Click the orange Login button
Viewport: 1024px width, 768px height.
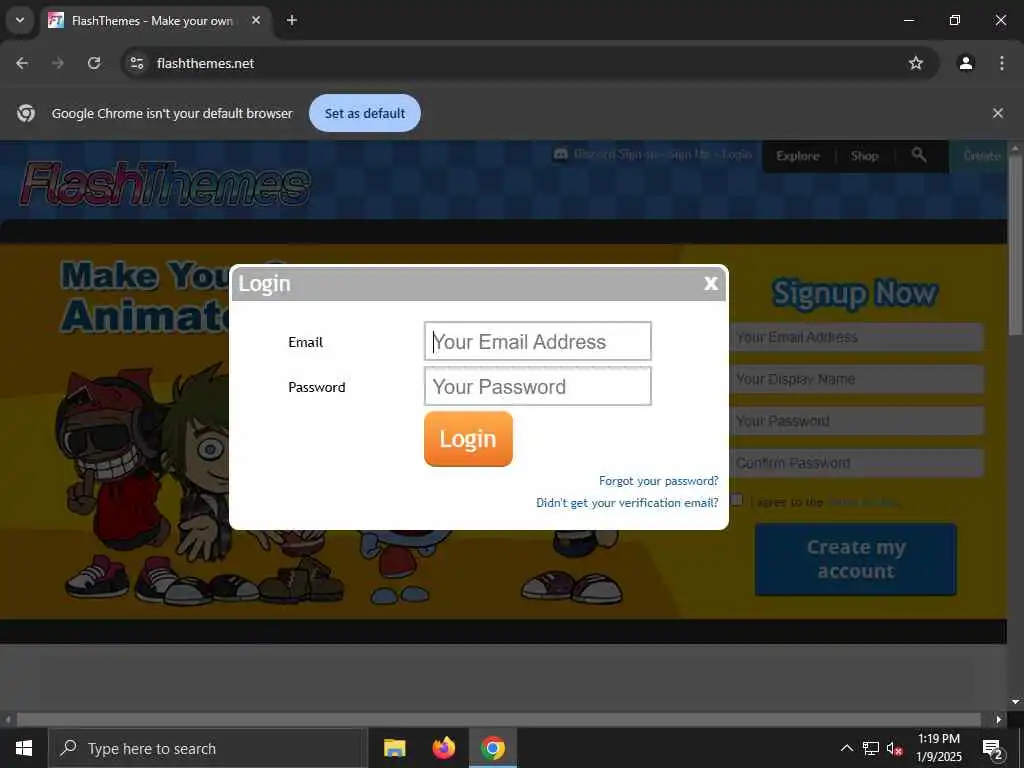(x=468, y=439)
